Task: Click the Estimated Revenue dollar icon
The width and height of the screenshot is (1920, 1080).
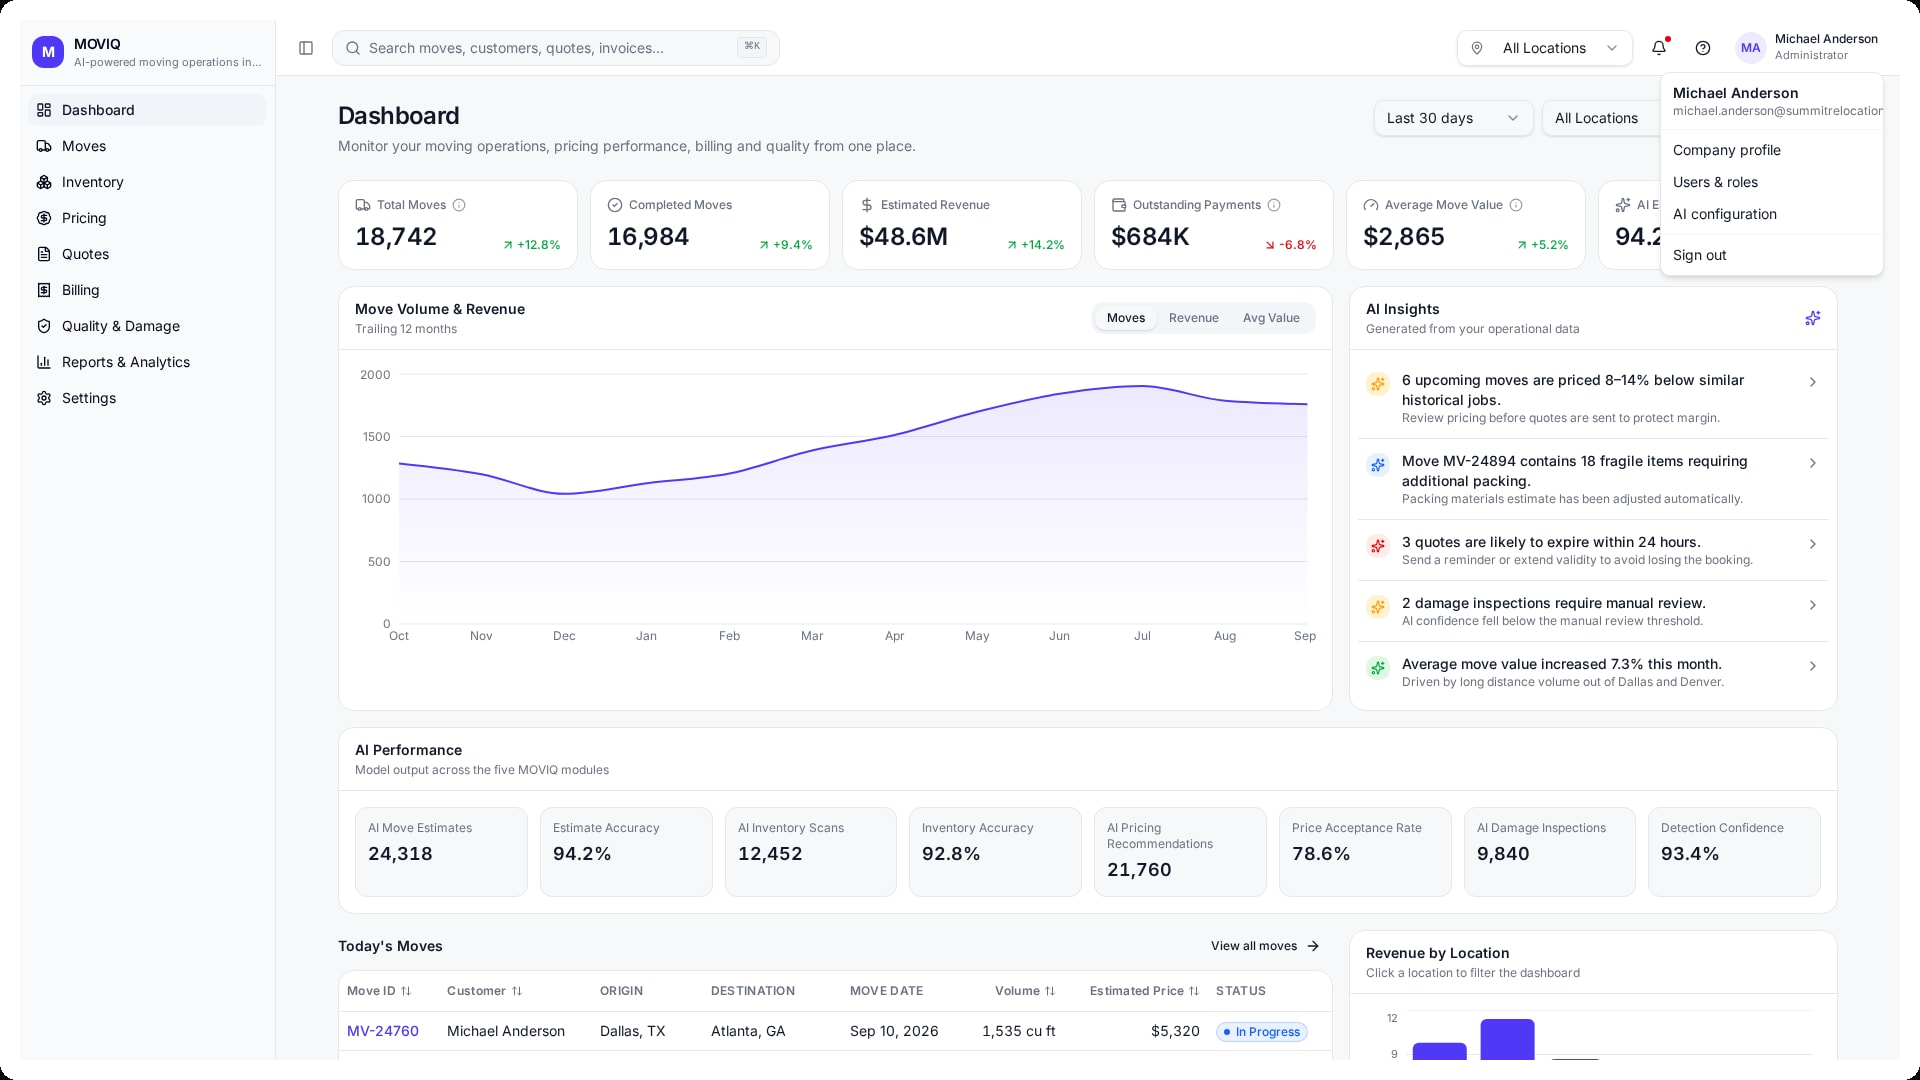Action: pos(867,205)
